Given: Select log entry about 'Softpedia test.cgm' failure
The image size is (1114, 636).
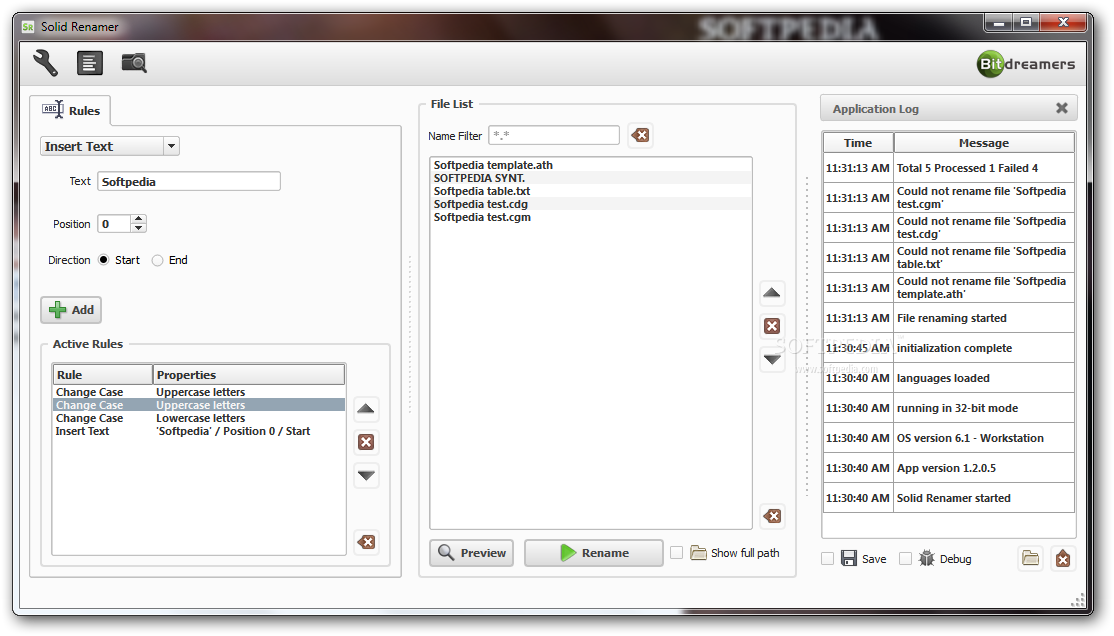Looking at the screenshot, I should pos(948,198).
